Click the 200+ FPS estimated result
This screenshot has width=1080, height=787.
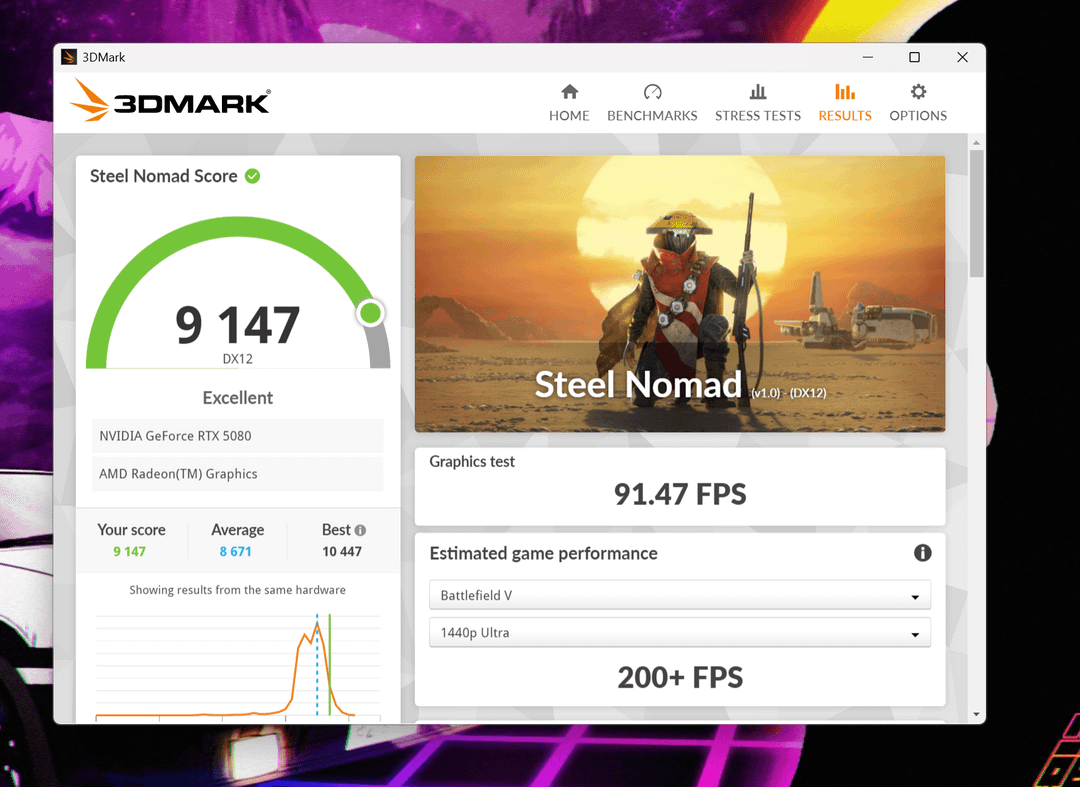click(x=680, y=678)
